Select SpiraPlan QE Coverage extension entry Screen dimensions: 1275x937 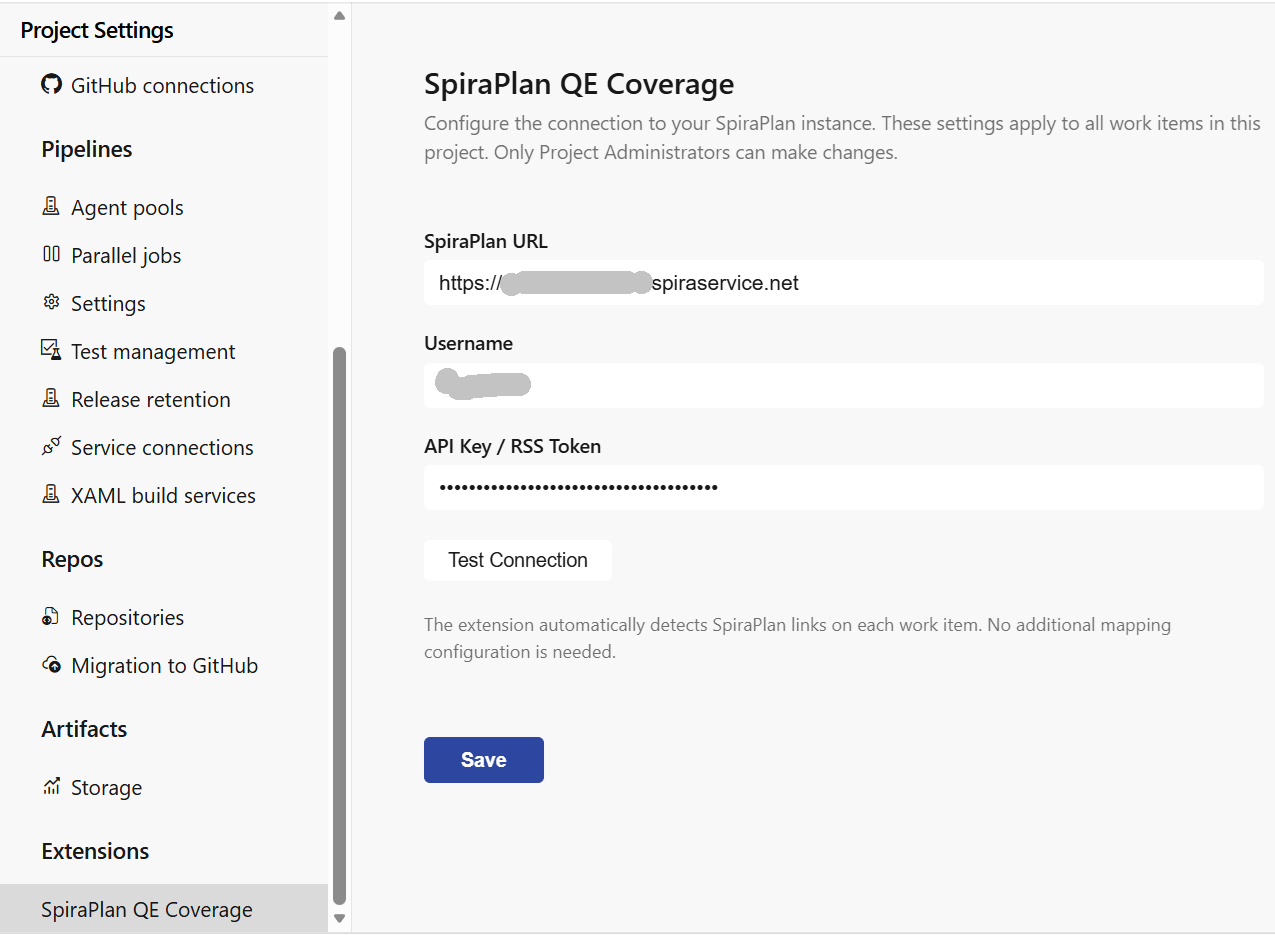pos(164,909)
